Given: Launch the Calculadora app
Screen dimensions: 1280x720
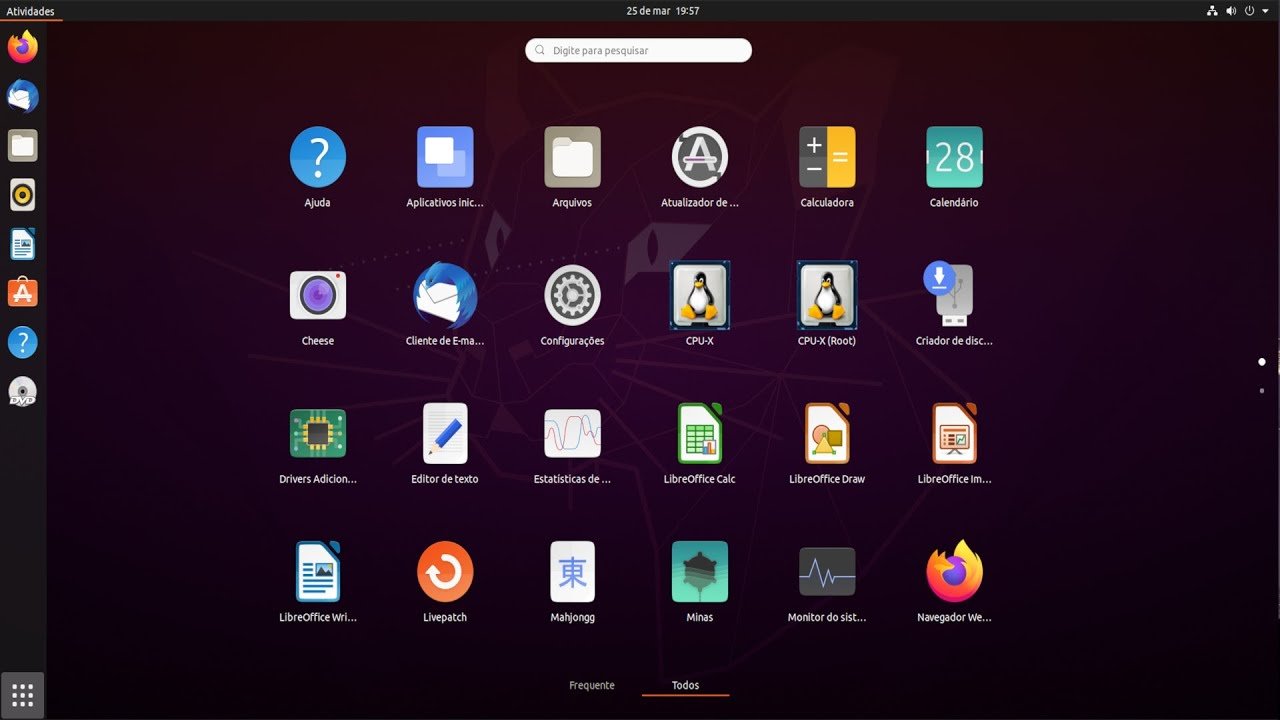Looking at the screenshot, I should click(827, 157).
